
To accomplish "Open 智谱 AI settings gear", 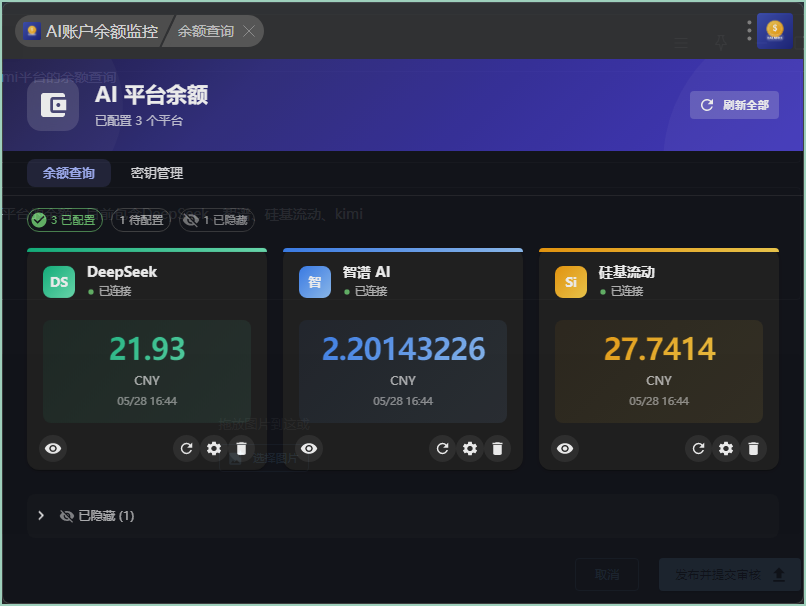I will click(x=470, y=448).
